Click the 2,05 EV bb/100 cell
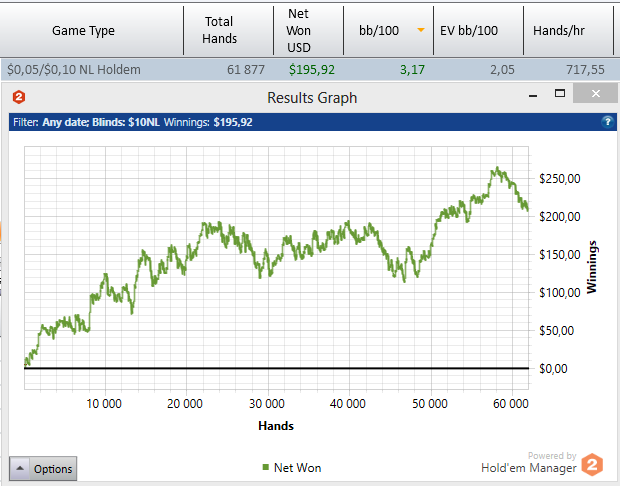The height and width of the screenshot is (486, 620). click(502, 70)
